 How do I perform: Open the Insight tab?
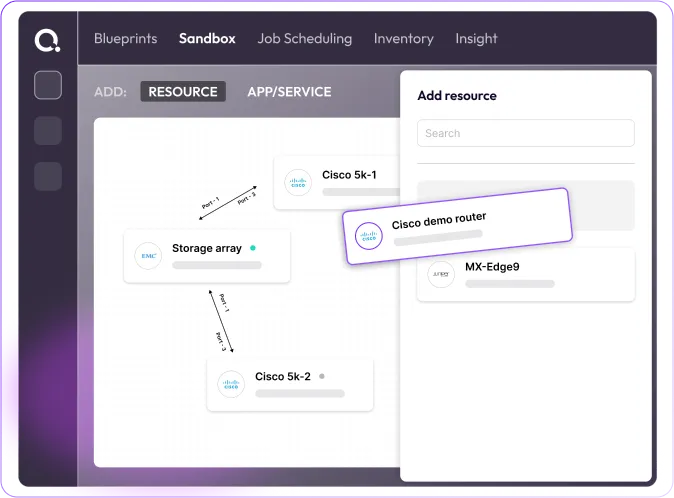pos(476,39)
